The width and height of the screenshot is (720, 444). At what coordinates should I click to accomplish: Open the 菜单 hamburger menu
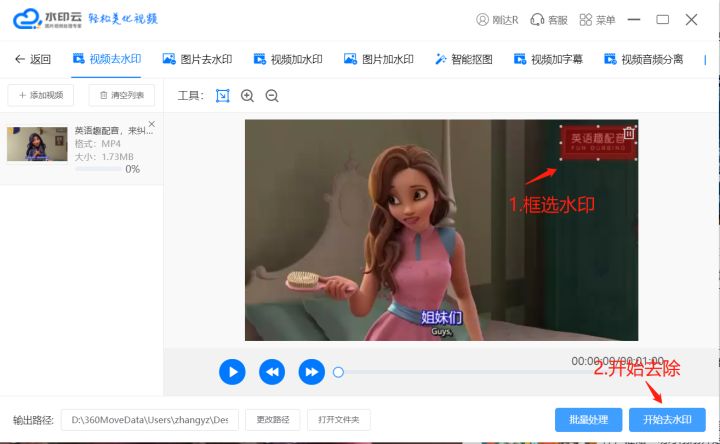(597, 20)
